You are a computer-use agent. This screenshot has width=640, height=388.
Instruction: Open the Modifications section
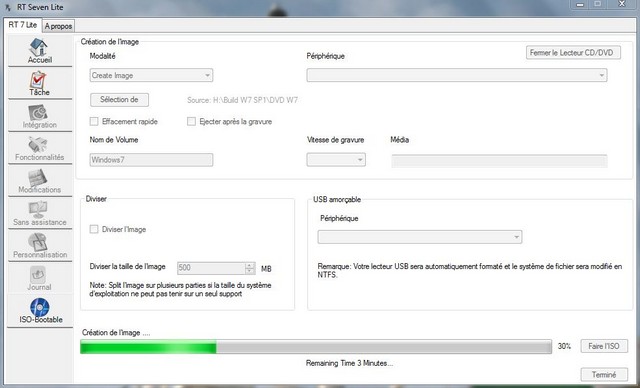coord(40,181)
